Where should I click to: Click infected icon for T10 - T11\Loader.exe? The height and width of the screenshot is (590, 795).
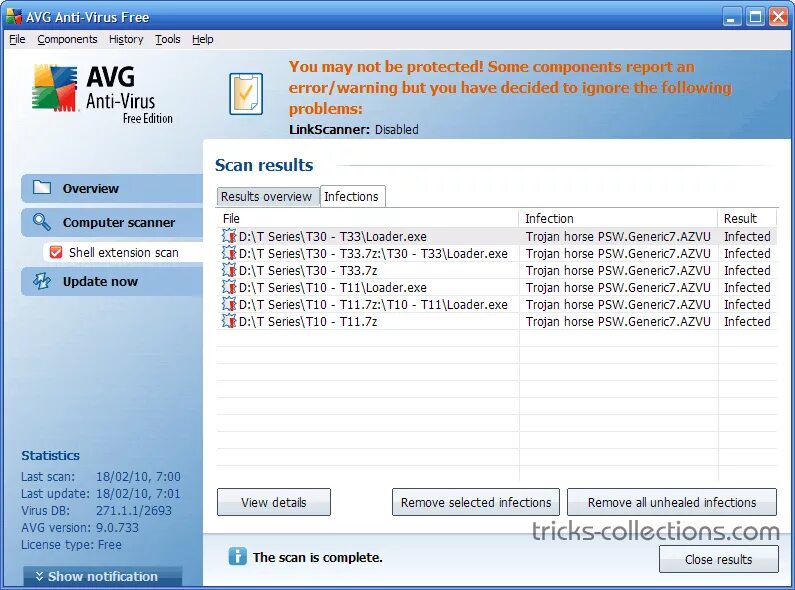click(229, 287)
